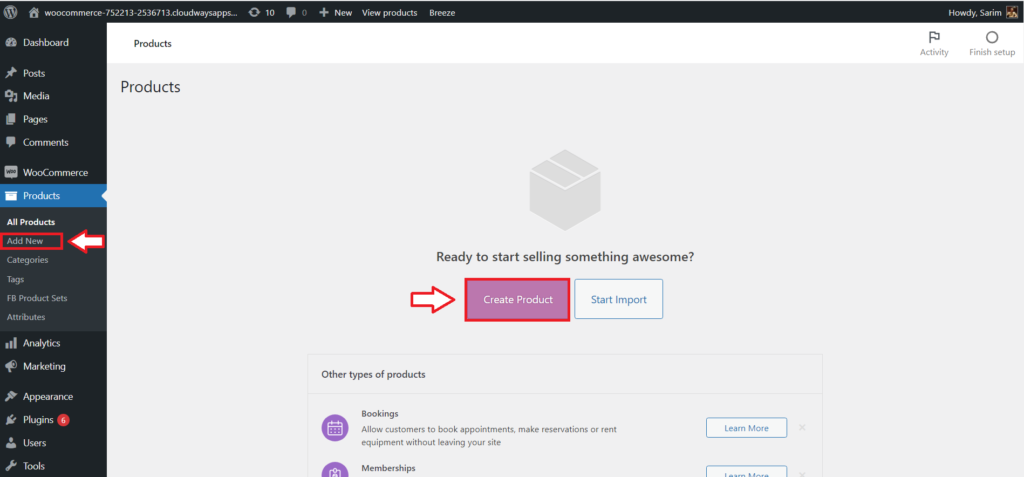The width and height of the screenshot is (1024, 477).
Task: Click the user avatar next to Howdy, Sarim
Action: tap(1012, 12)
